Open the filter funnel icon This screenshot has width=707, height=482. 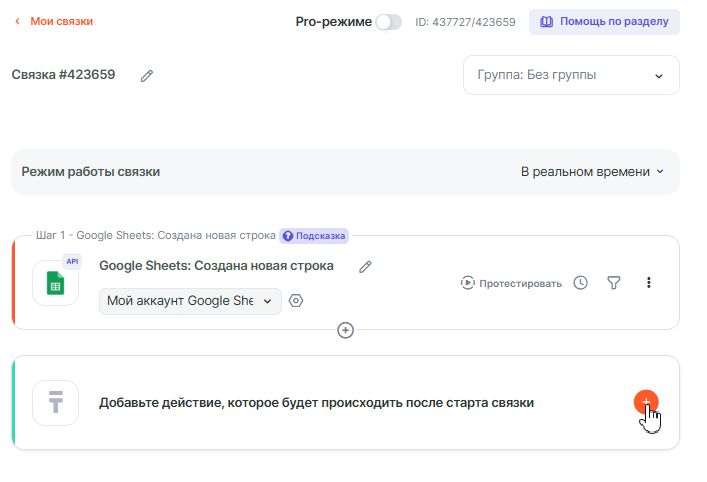[614, 283]
